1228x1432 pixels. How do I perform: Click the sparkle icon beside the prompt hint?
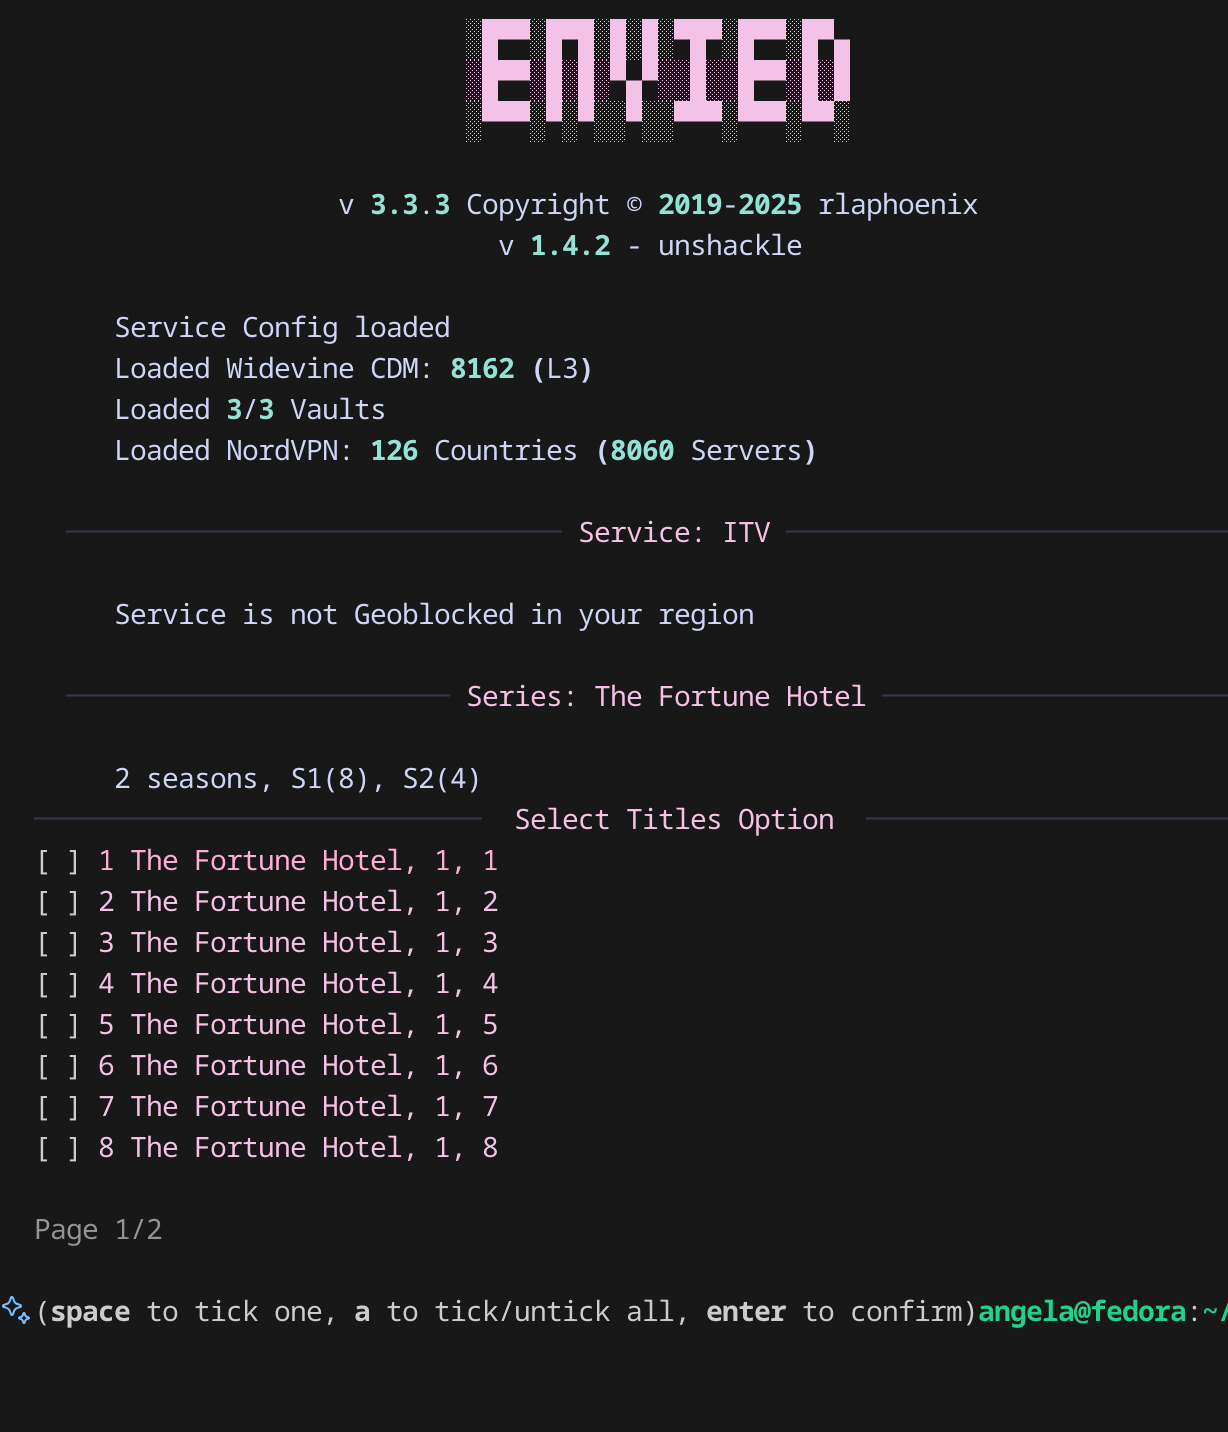coord(16,1310)
